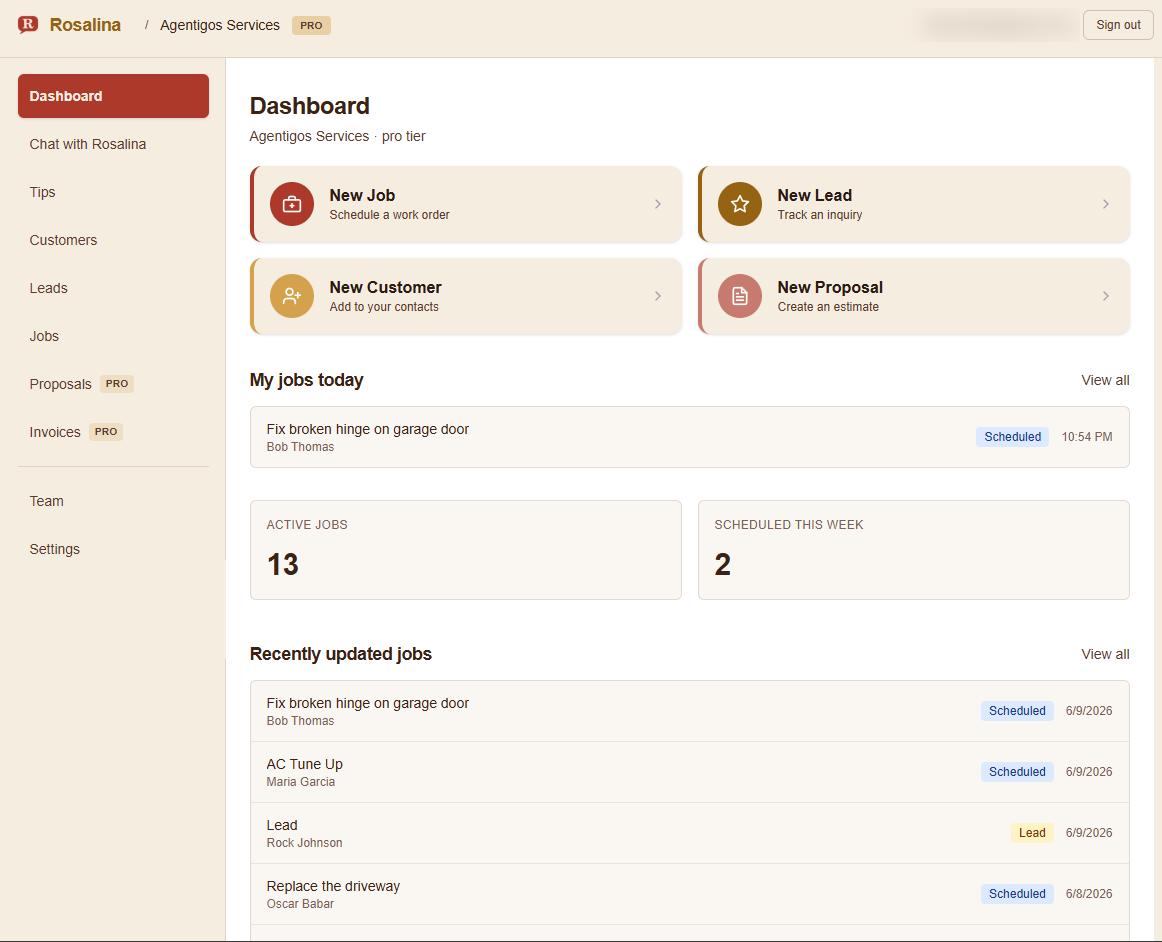Click the Rosalina logo icon
The image size is (1162, 942).
pyautogui.click(x=27, y=24)
